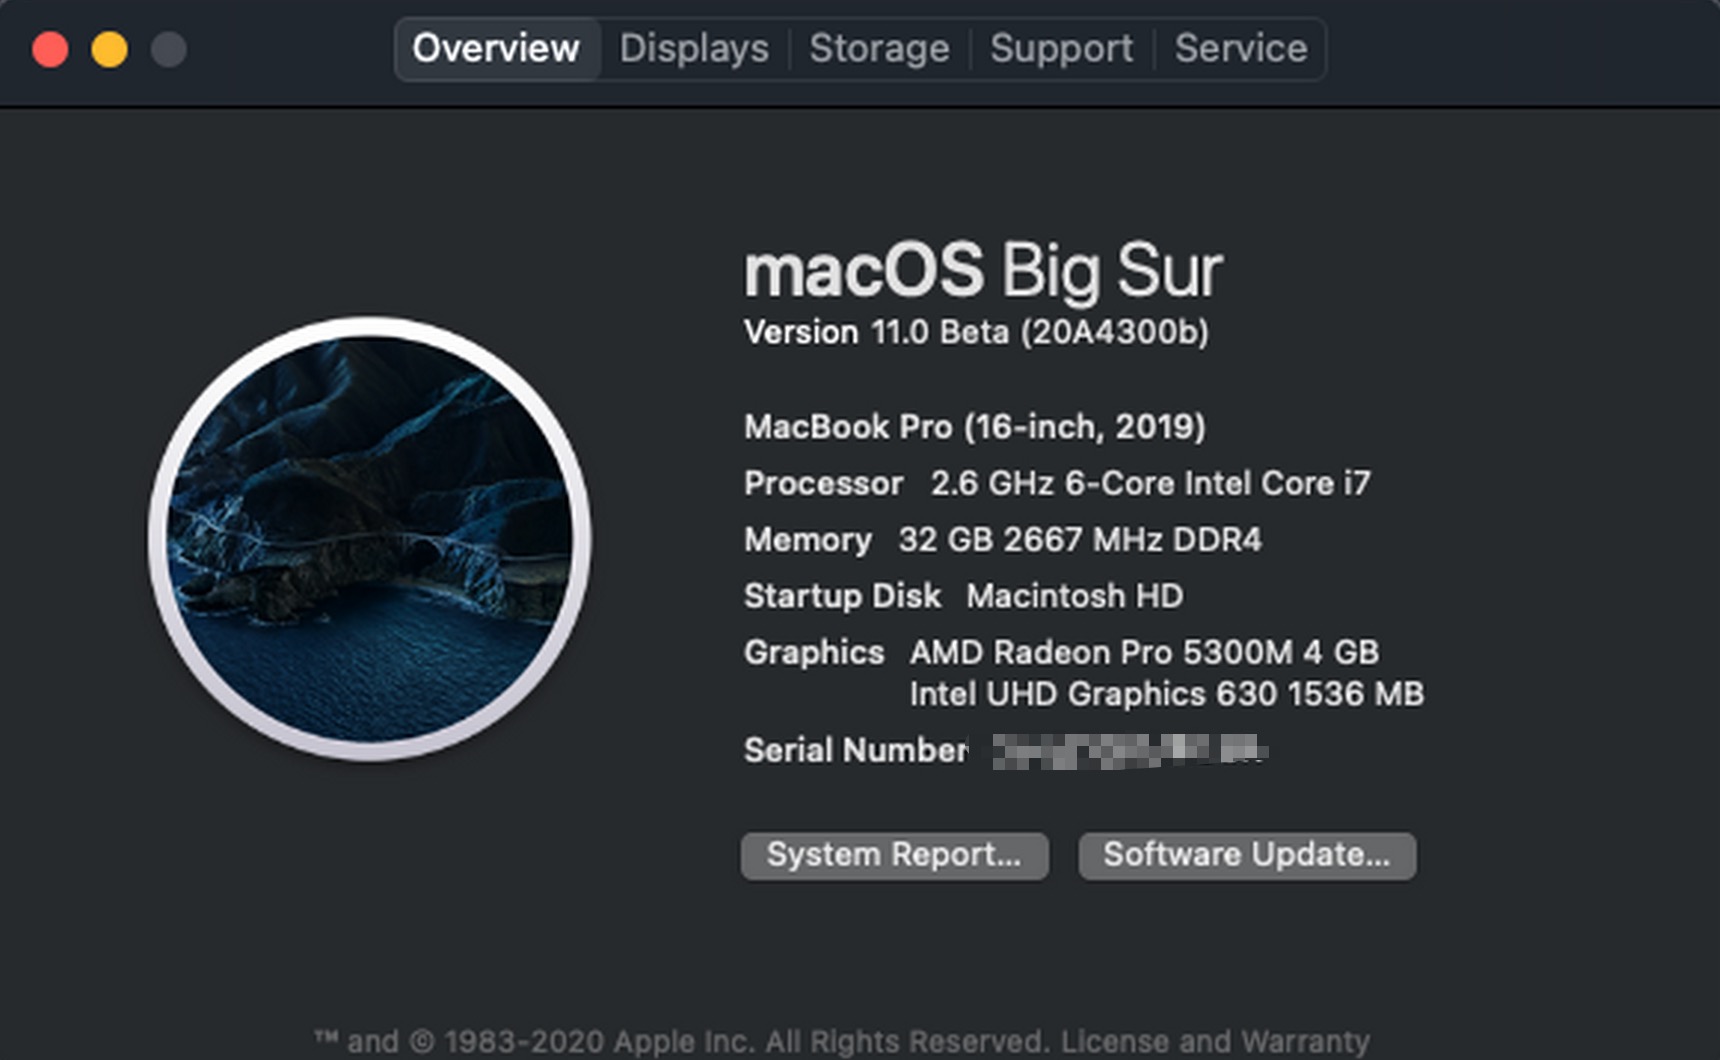Open the Service tab

(x=1241, y=48)
